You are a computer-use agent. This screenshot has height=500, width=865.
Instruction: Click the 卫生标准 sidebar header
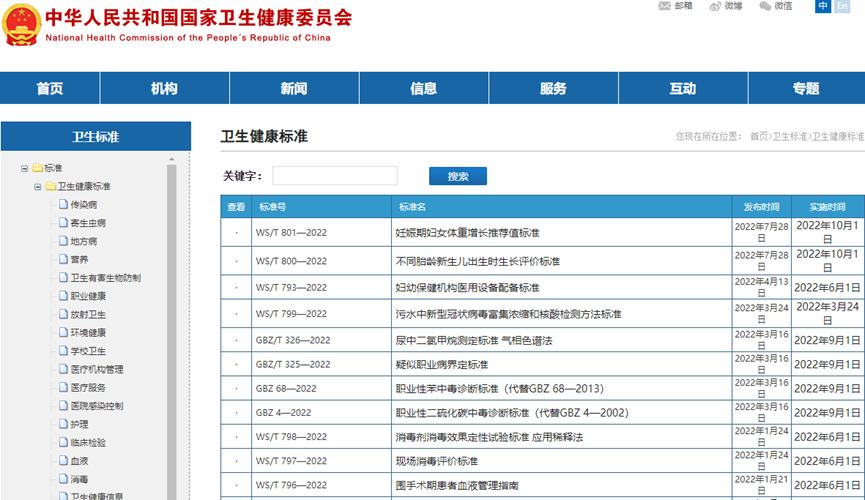96,136
